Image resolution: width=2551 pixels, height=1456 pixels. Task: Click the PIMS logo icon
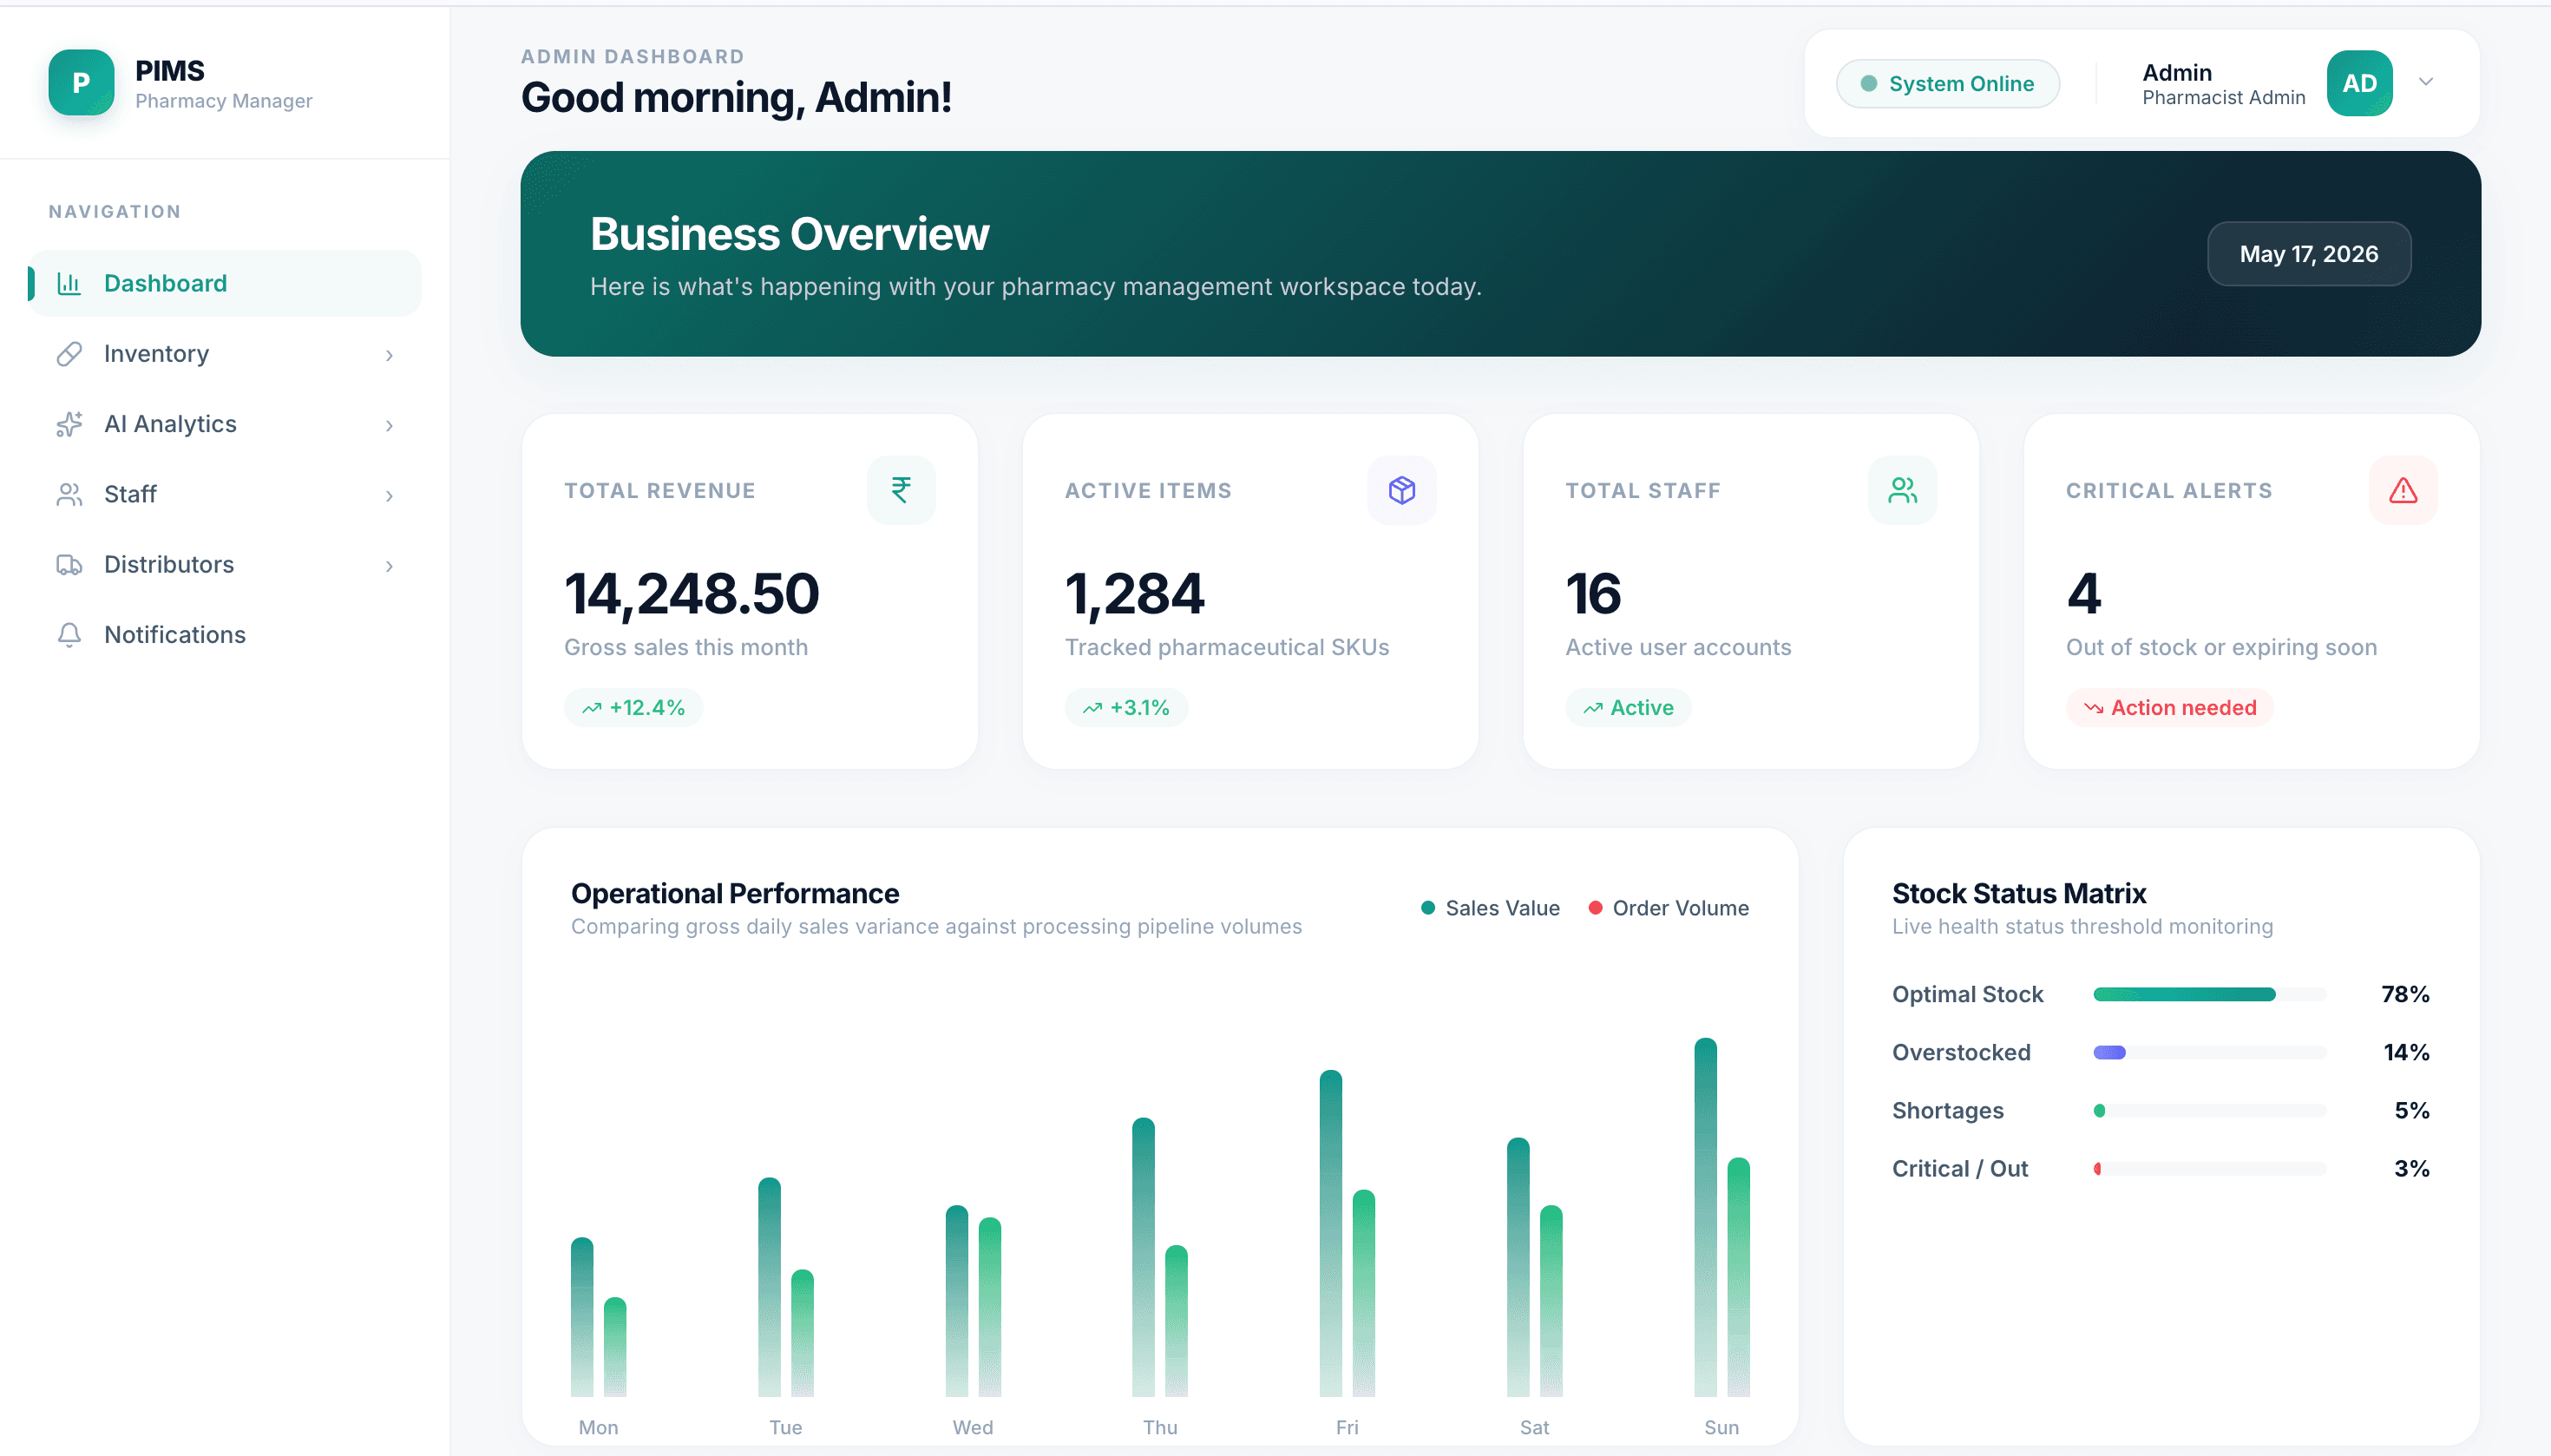pos(81,83)
